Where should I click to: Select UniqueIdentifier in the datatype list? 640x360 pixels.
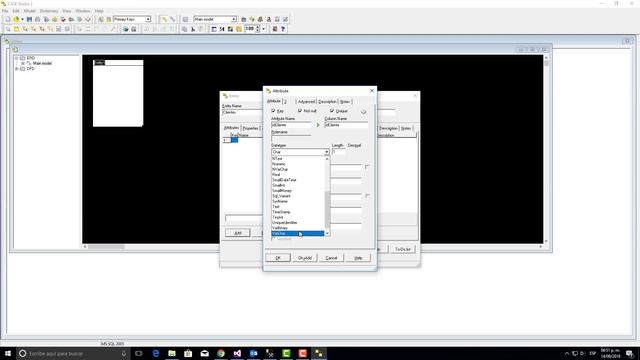point(298,222)
